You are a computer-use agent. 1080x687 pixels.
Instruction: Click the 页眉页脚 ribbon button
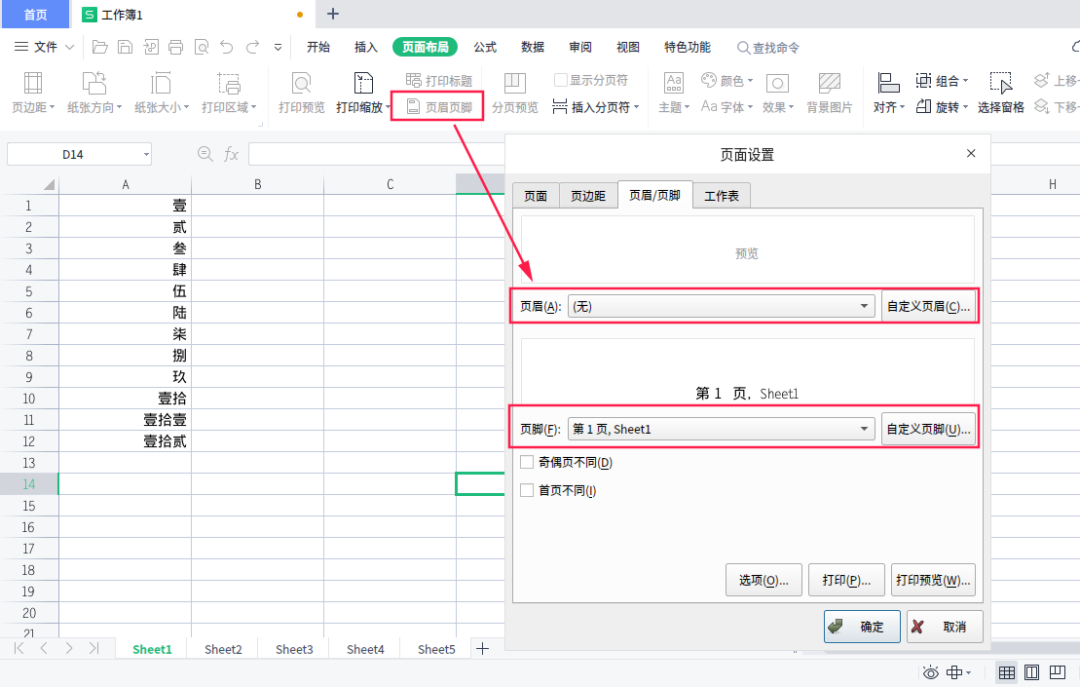pyautogui.click(x=439, y=107)
